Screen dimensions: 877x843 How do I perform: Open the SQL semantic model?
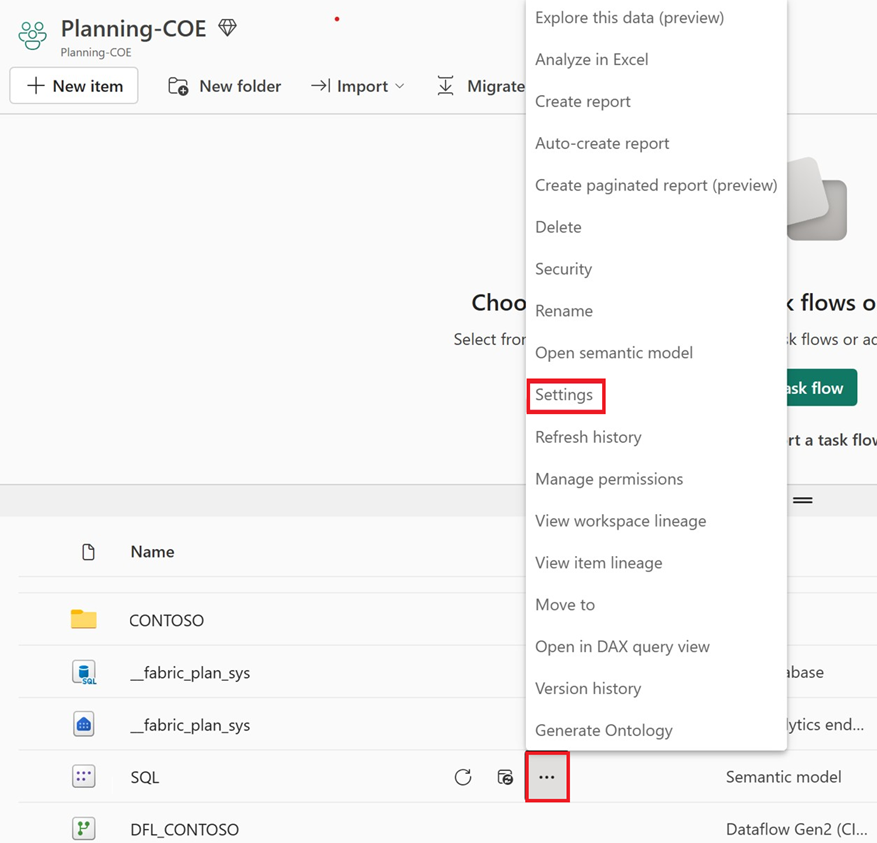[x=145, y=777]
